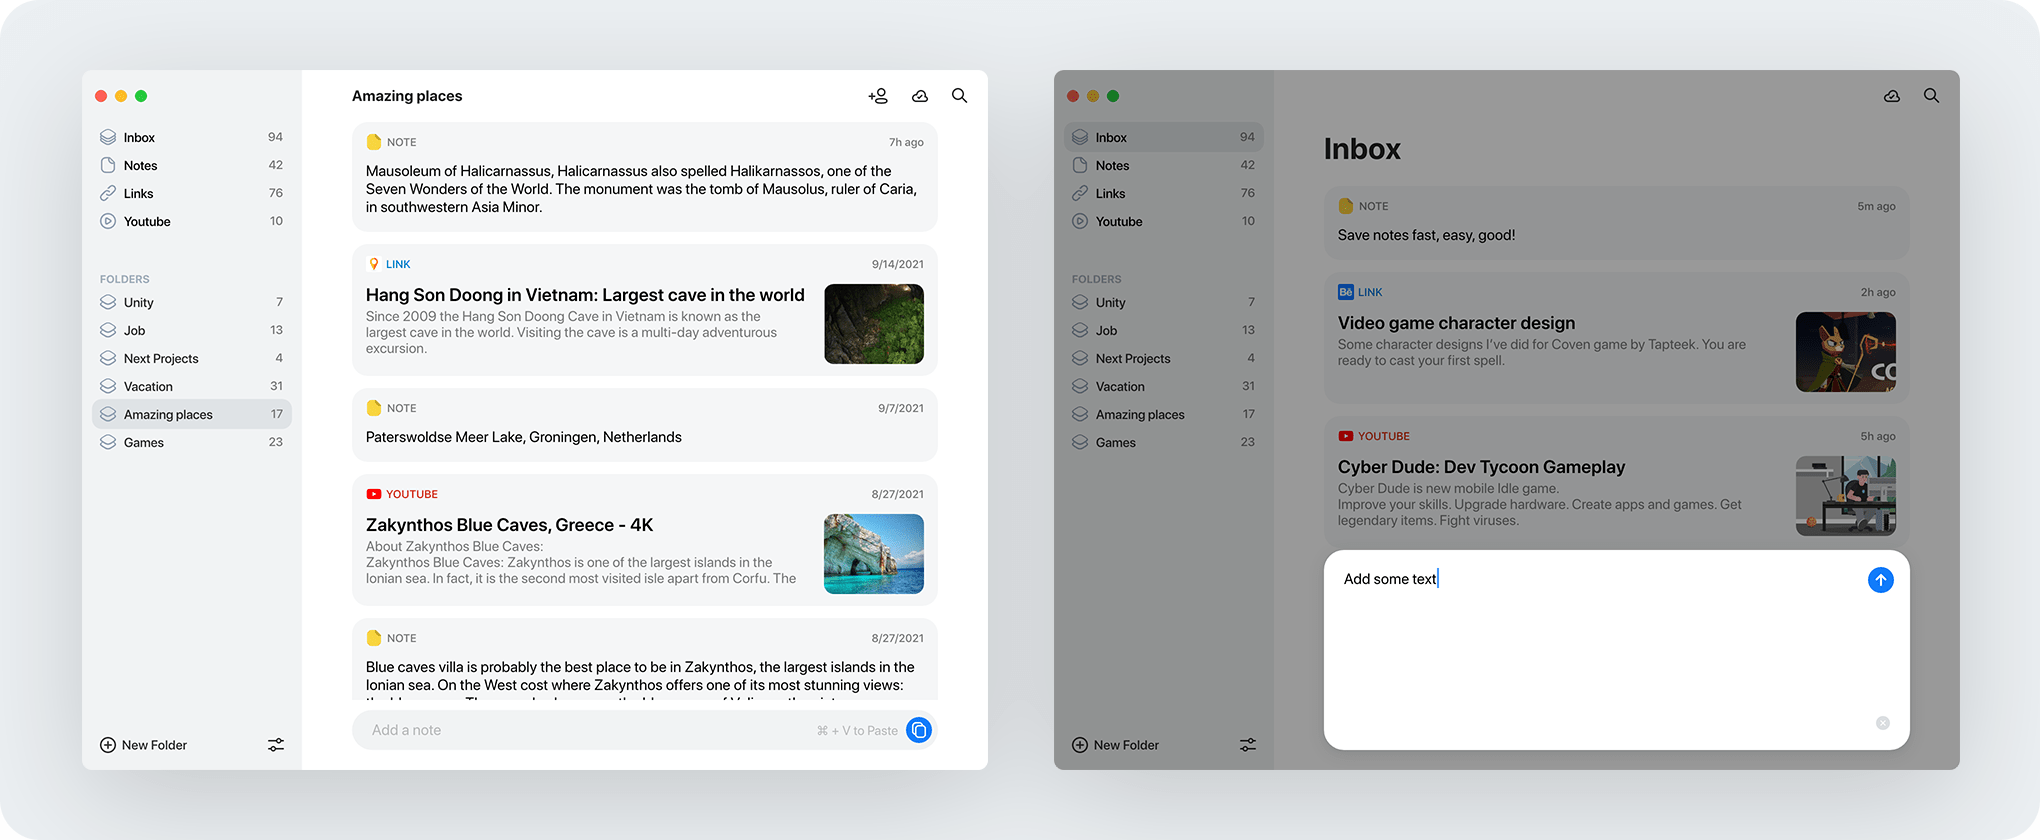Select the Vacation folder in left sidebar

148,386
